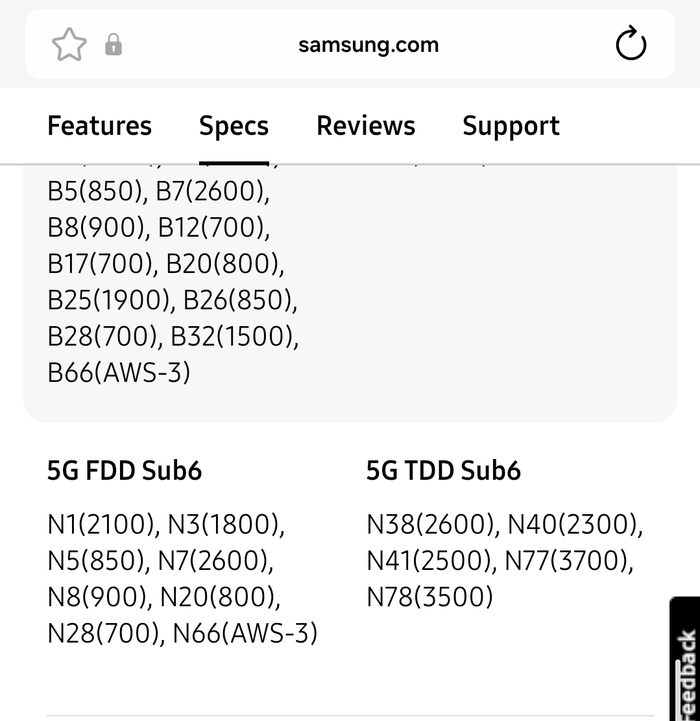This screenshot has height=721, width=700.
Task: View site security via the padlock icon
Action: click(114, 45)
